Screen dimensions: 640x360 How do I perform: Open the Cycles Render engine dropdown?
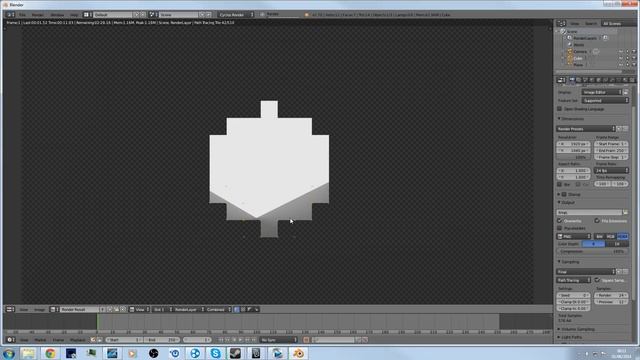tap(236, 15)
